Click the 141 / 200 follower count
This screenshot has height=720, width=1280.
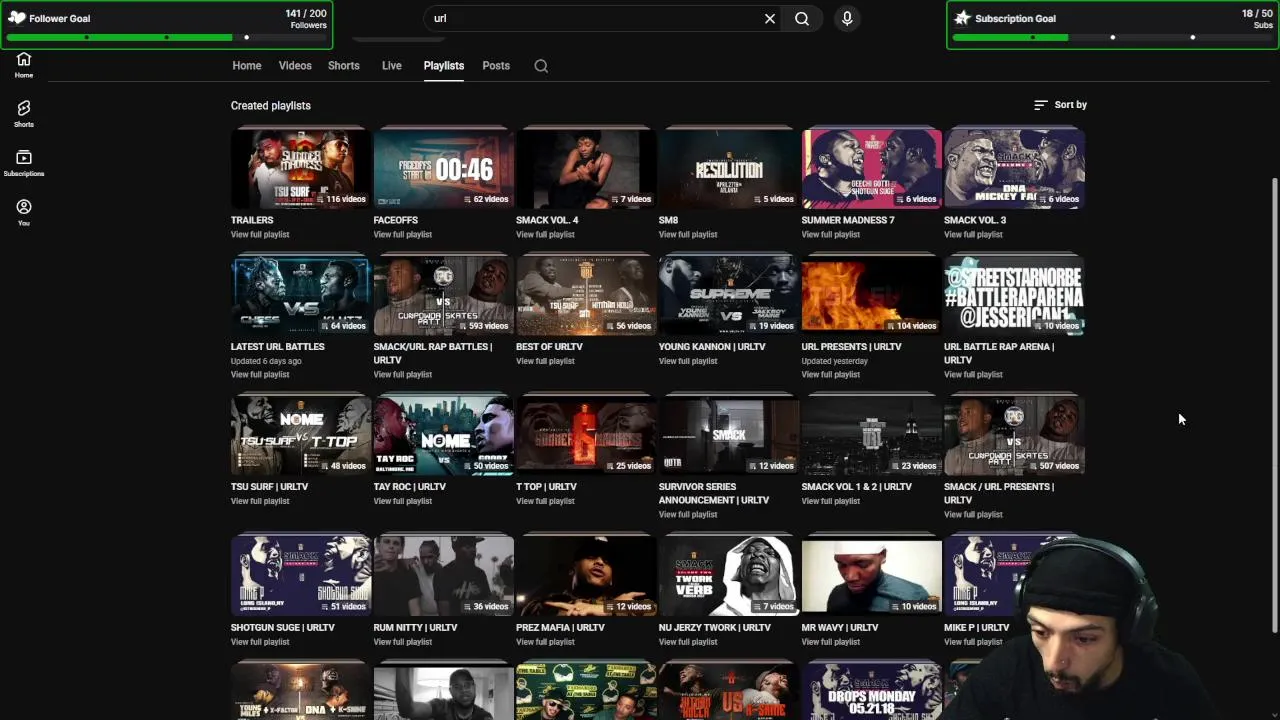[x=306, y=13]
